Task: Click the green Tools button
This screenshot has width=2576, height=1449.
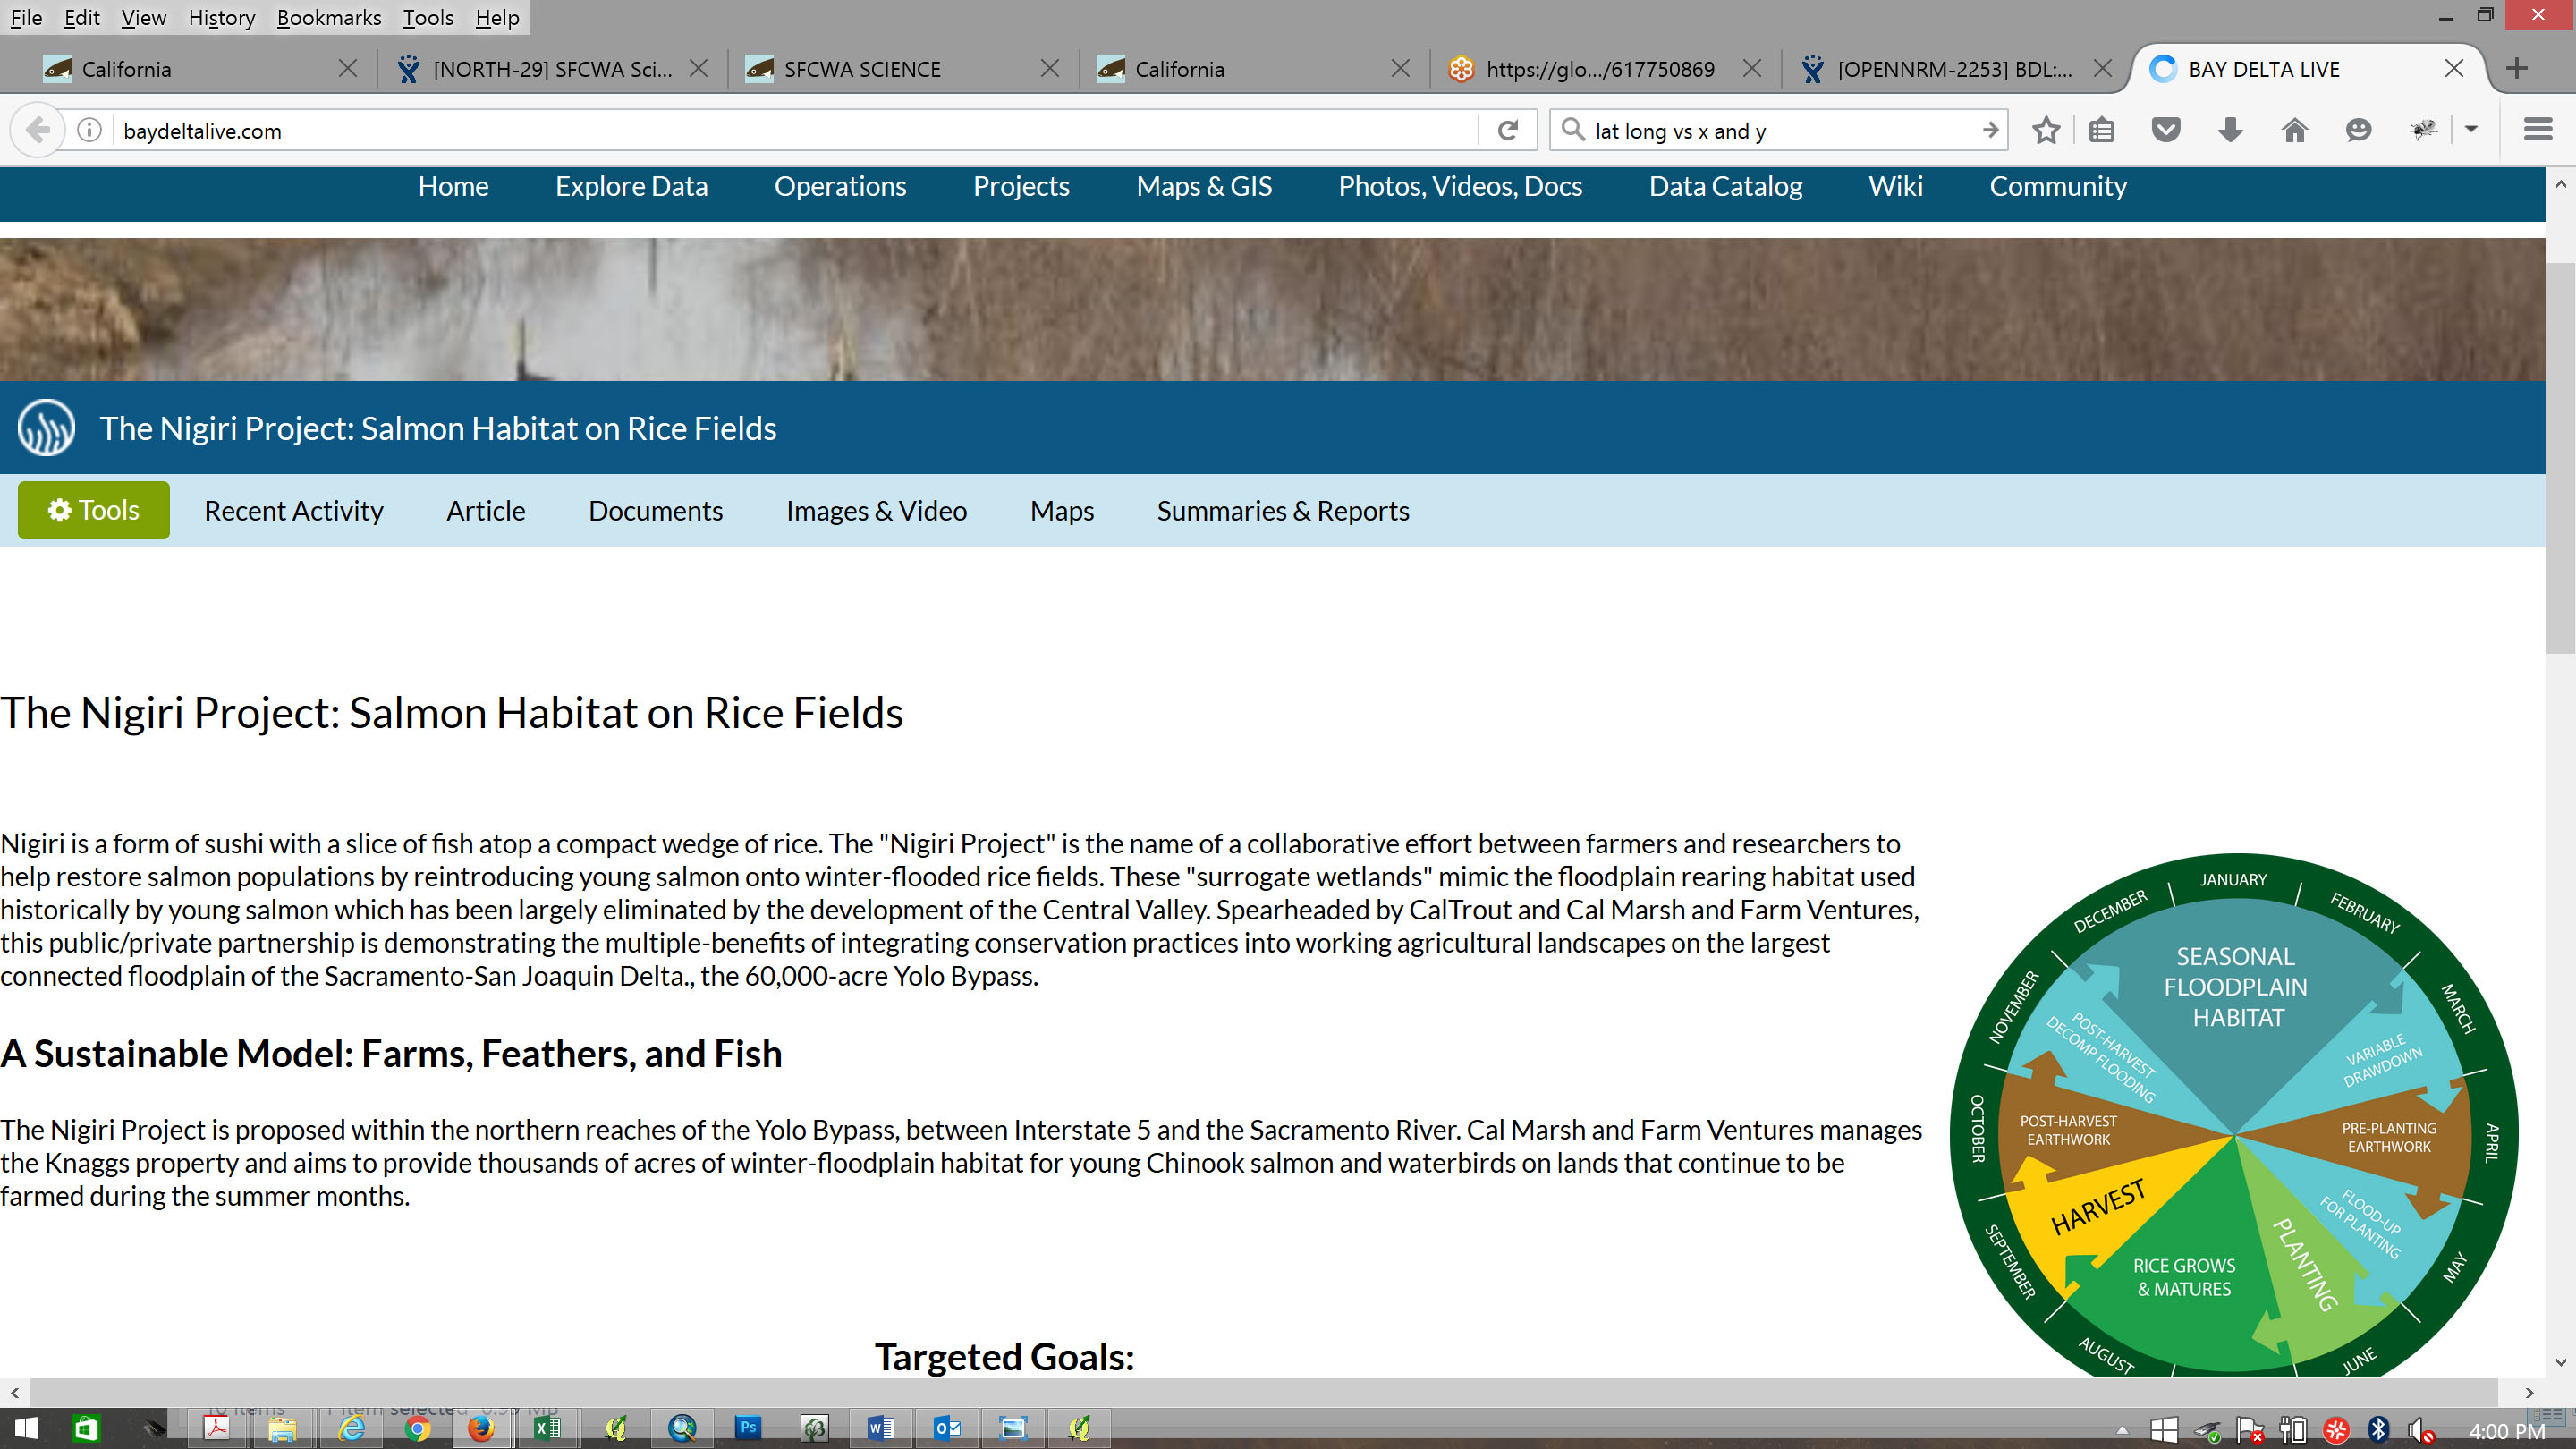Action: pyautogui.click(x=94, y=510)
